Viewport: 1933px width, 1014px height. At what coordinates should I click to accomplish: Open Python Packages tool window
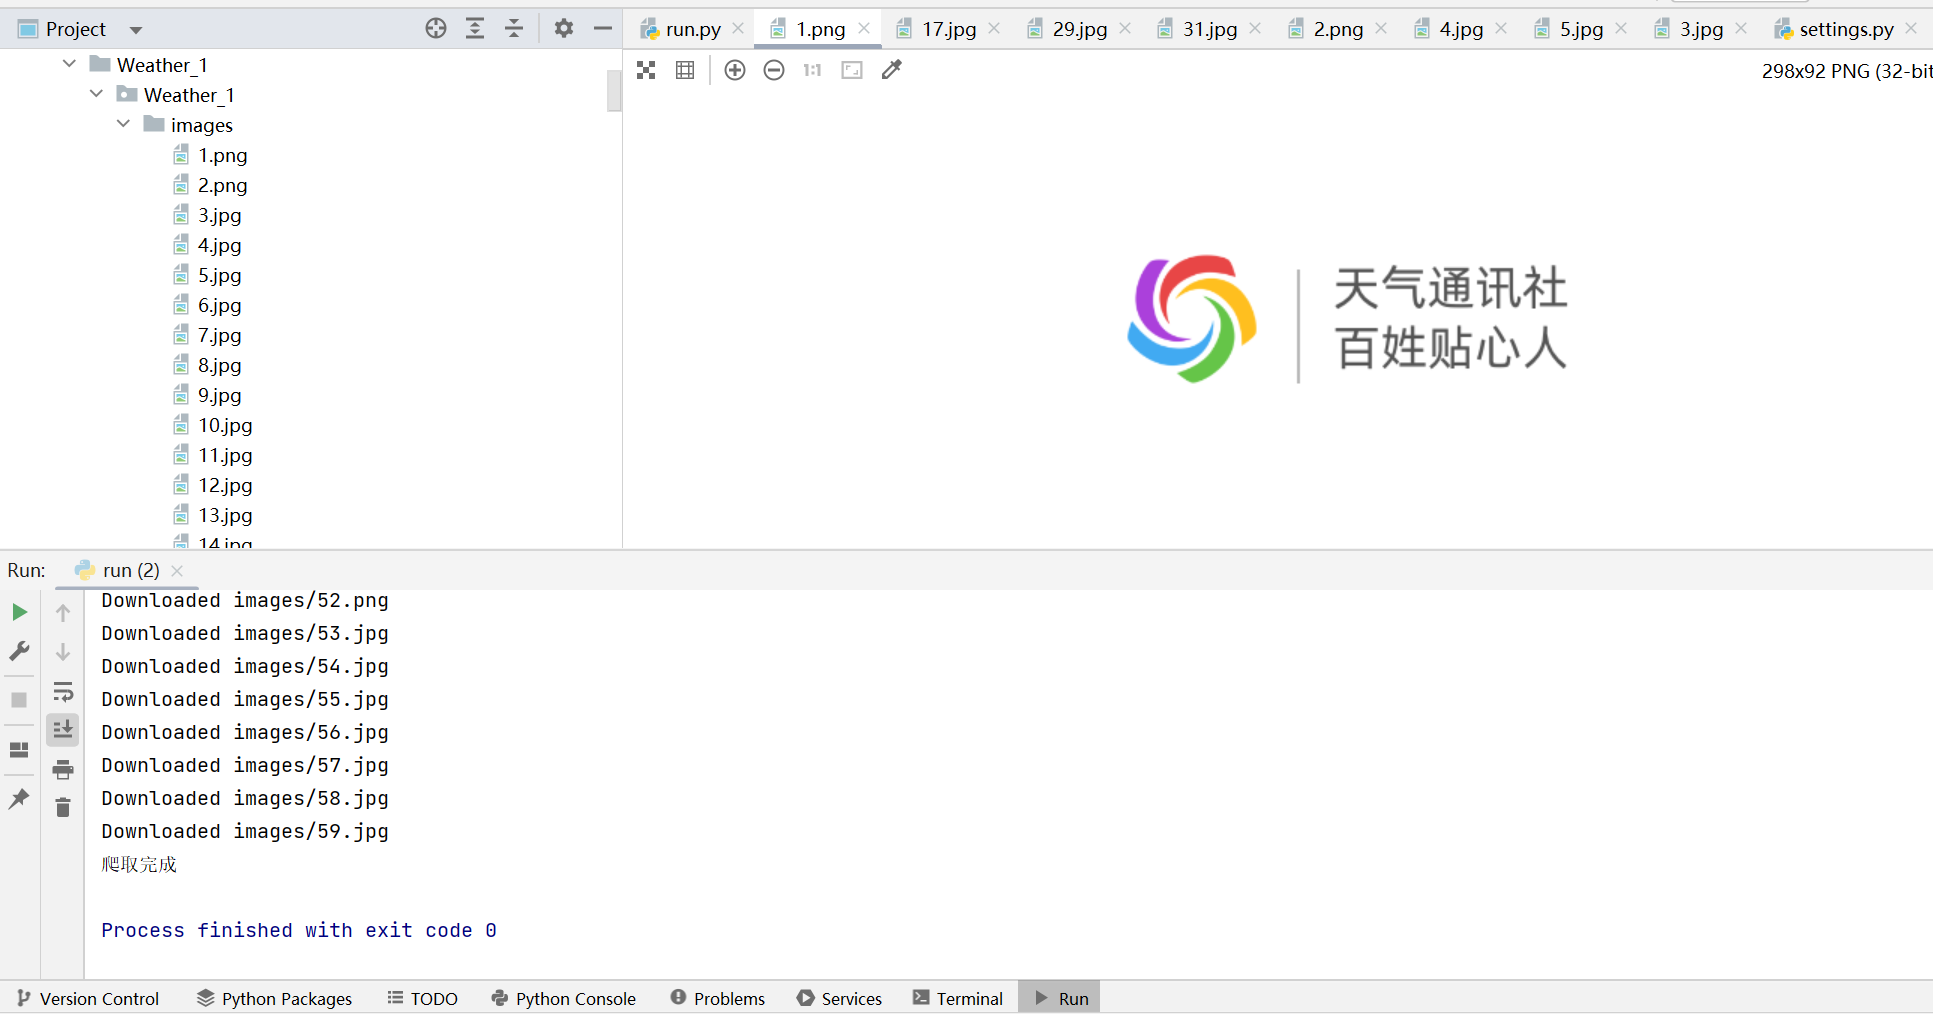(x=275, y=998)
